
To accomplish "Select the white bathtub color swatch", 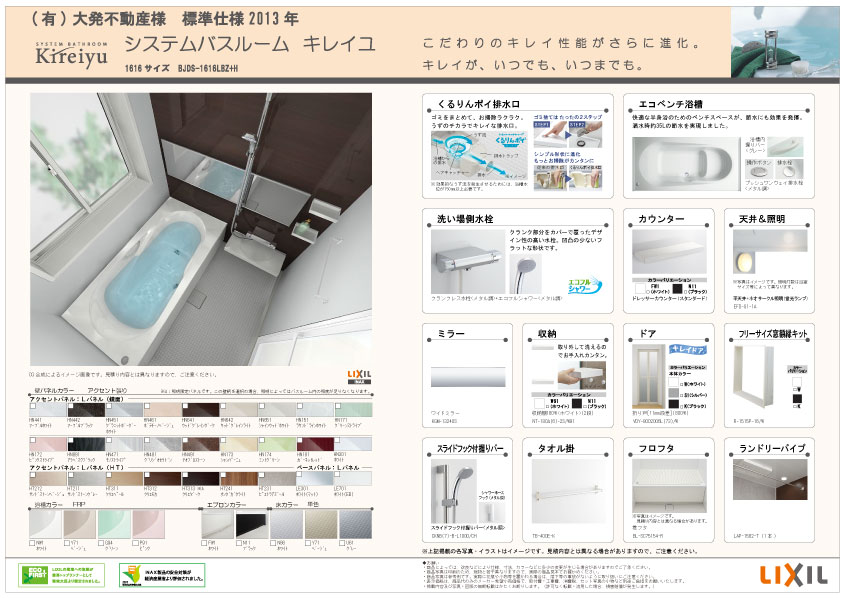I will click(45, 524).
